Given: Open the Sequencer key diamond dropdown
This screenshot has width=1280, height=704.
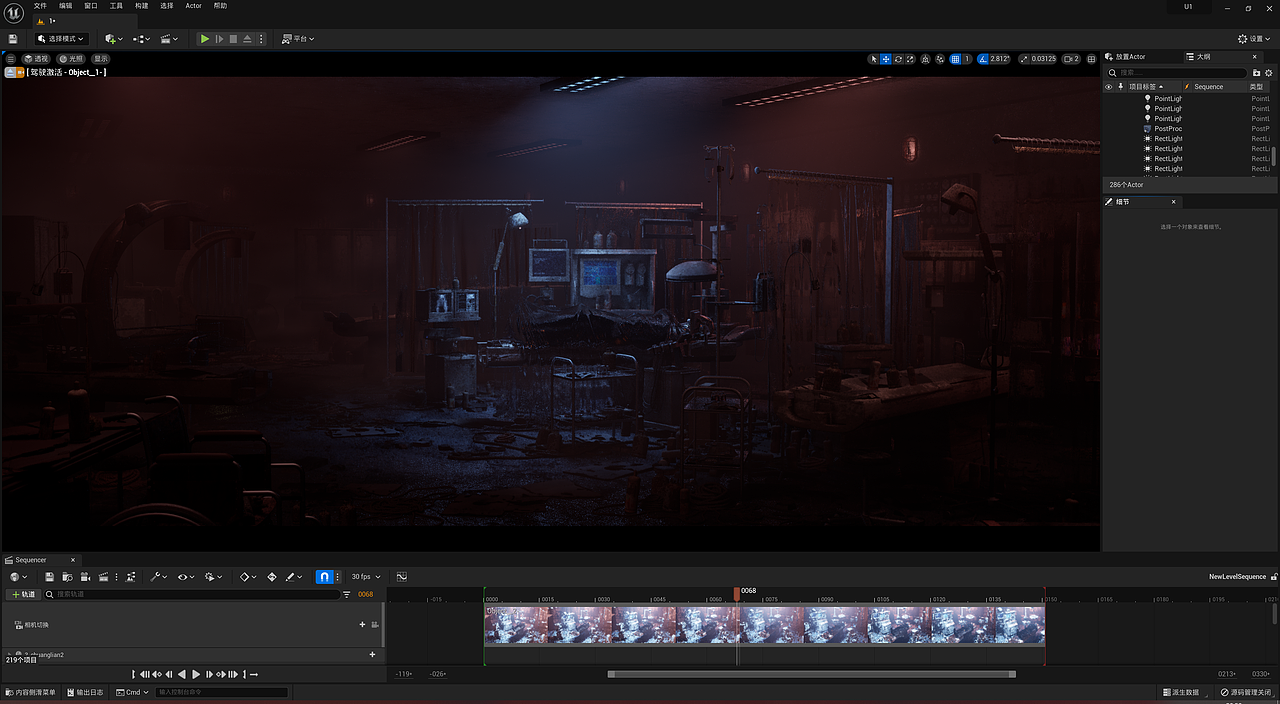Looking at the screenshot, I should (x=248, y=577).
